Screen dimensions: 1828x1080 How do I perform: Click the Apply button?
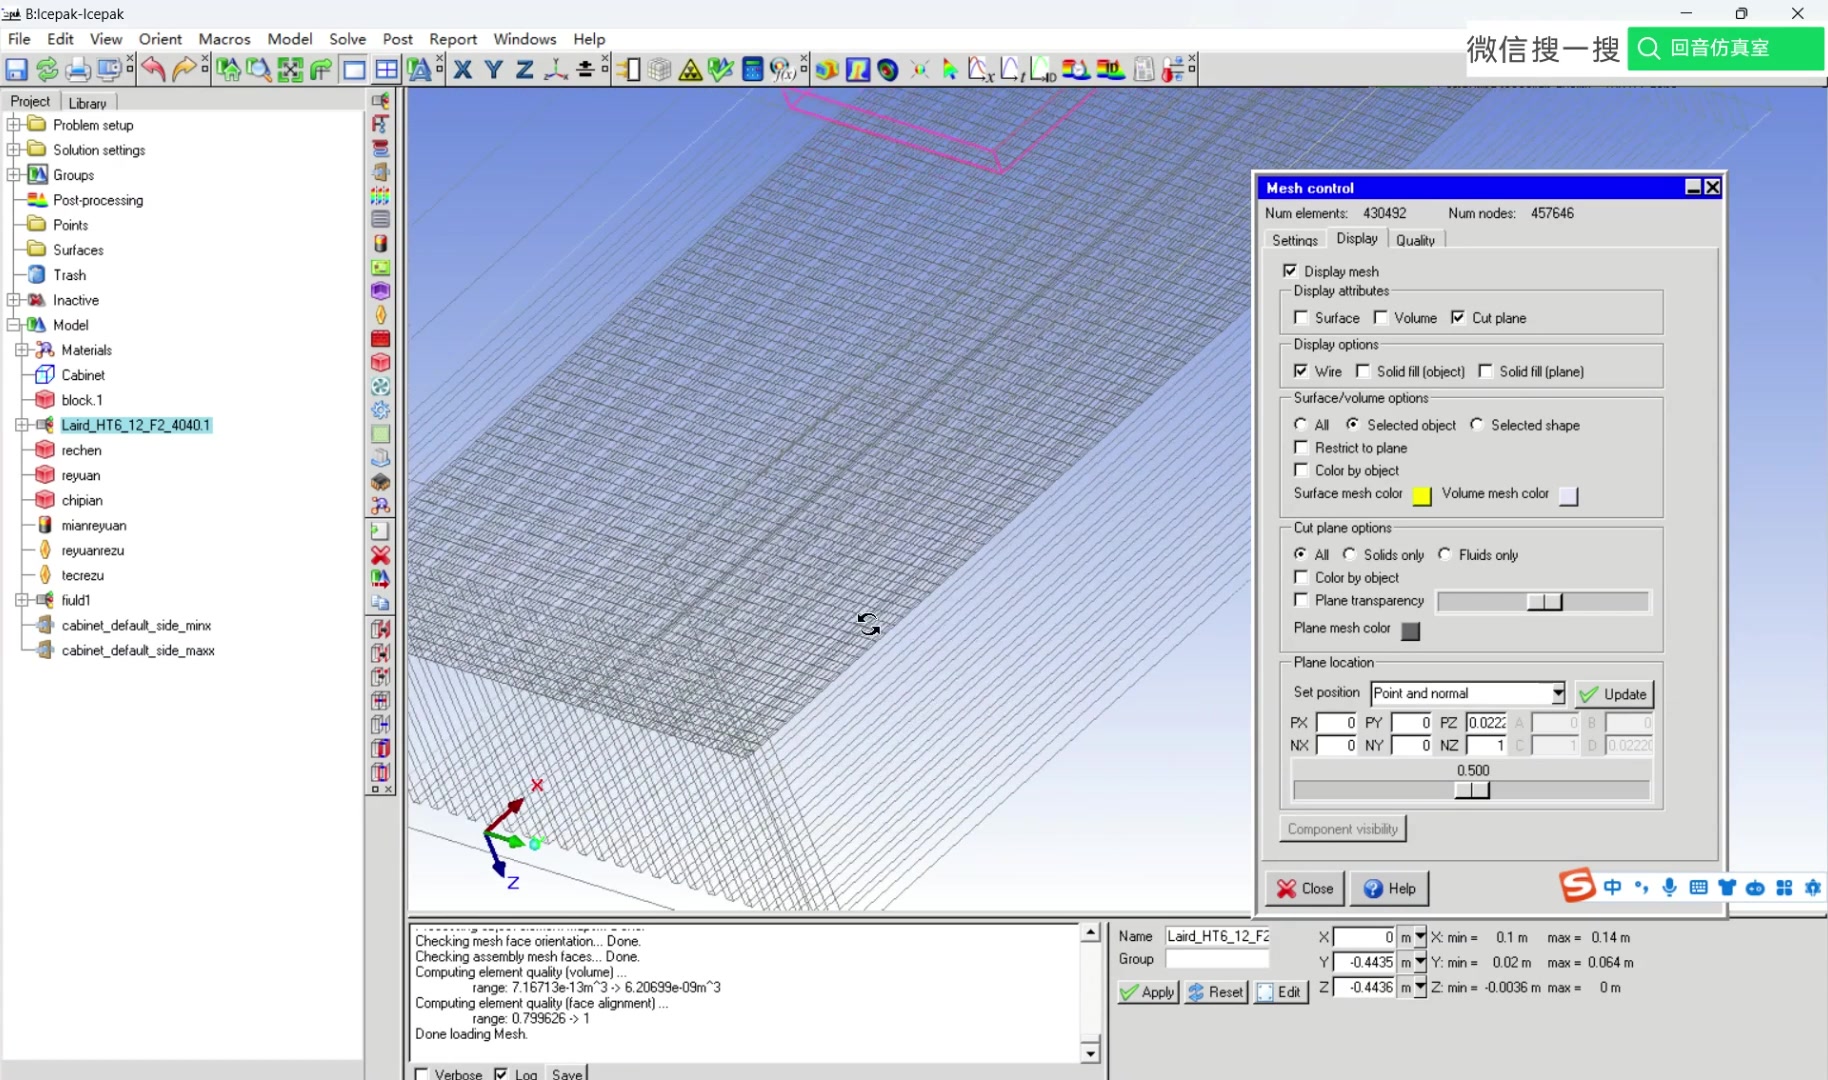(1147, 992)
